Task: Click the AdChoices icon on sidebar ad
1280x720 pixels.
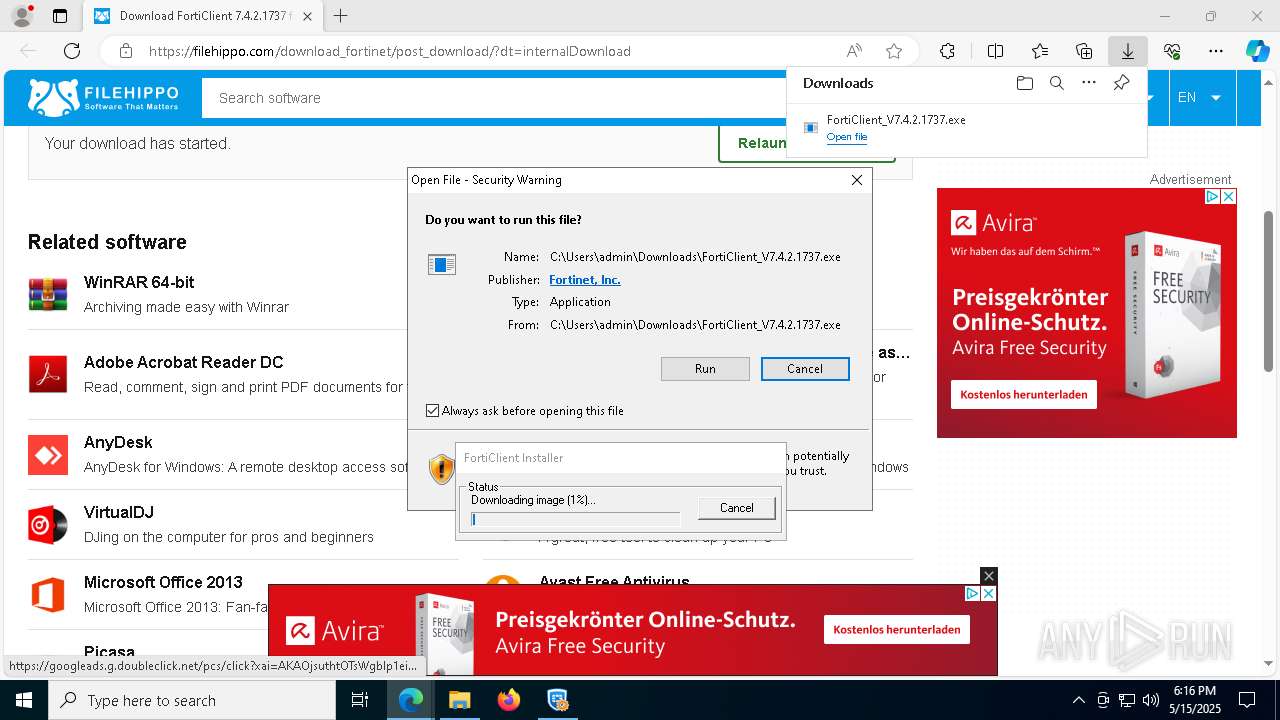Action: (x=1211, y=196)
